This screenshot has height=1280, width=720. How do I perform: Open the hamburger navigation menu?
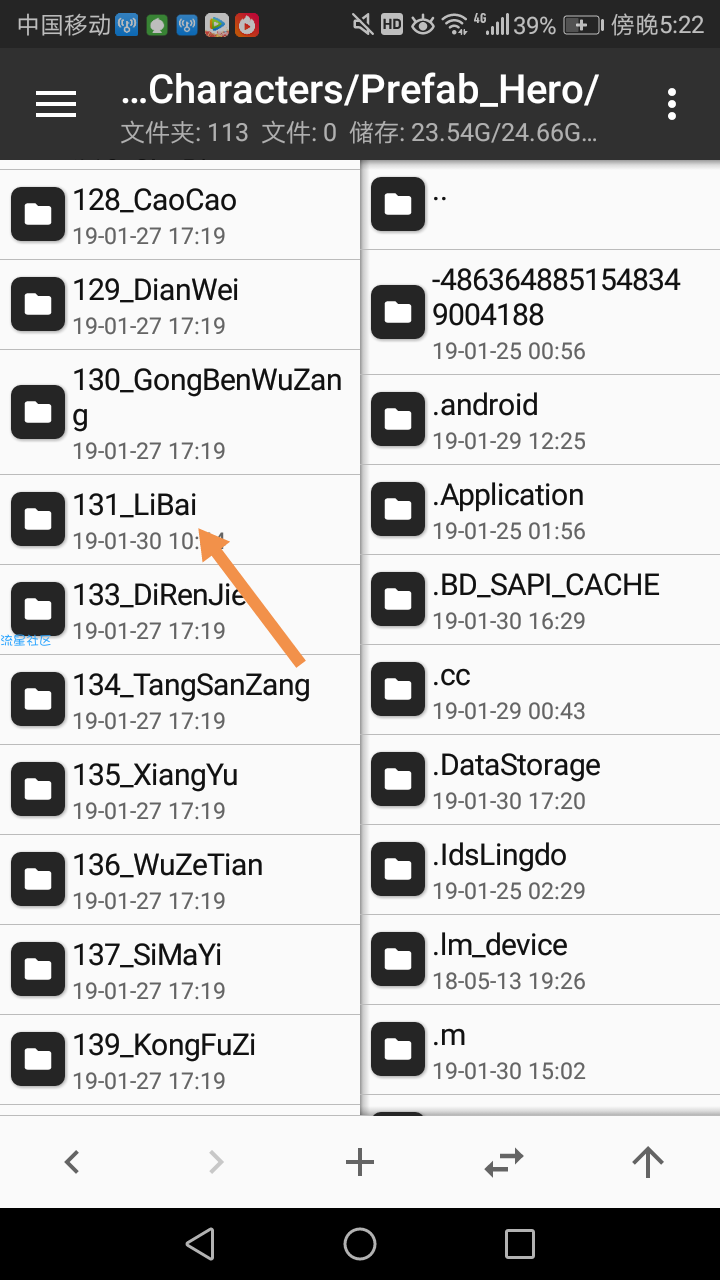(x=56, y=104)
